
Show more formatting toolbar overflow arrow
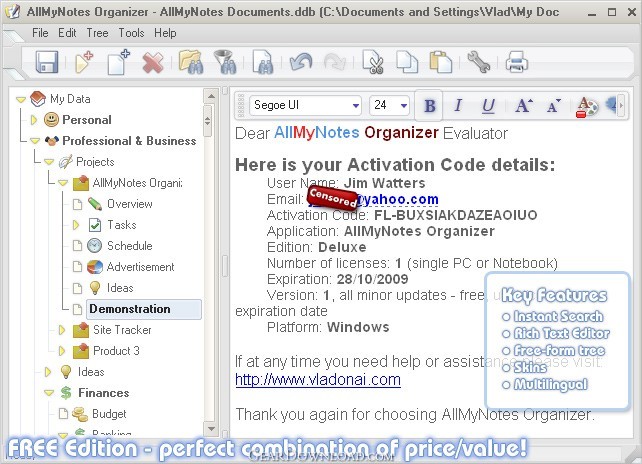click(x=622, y=106)
